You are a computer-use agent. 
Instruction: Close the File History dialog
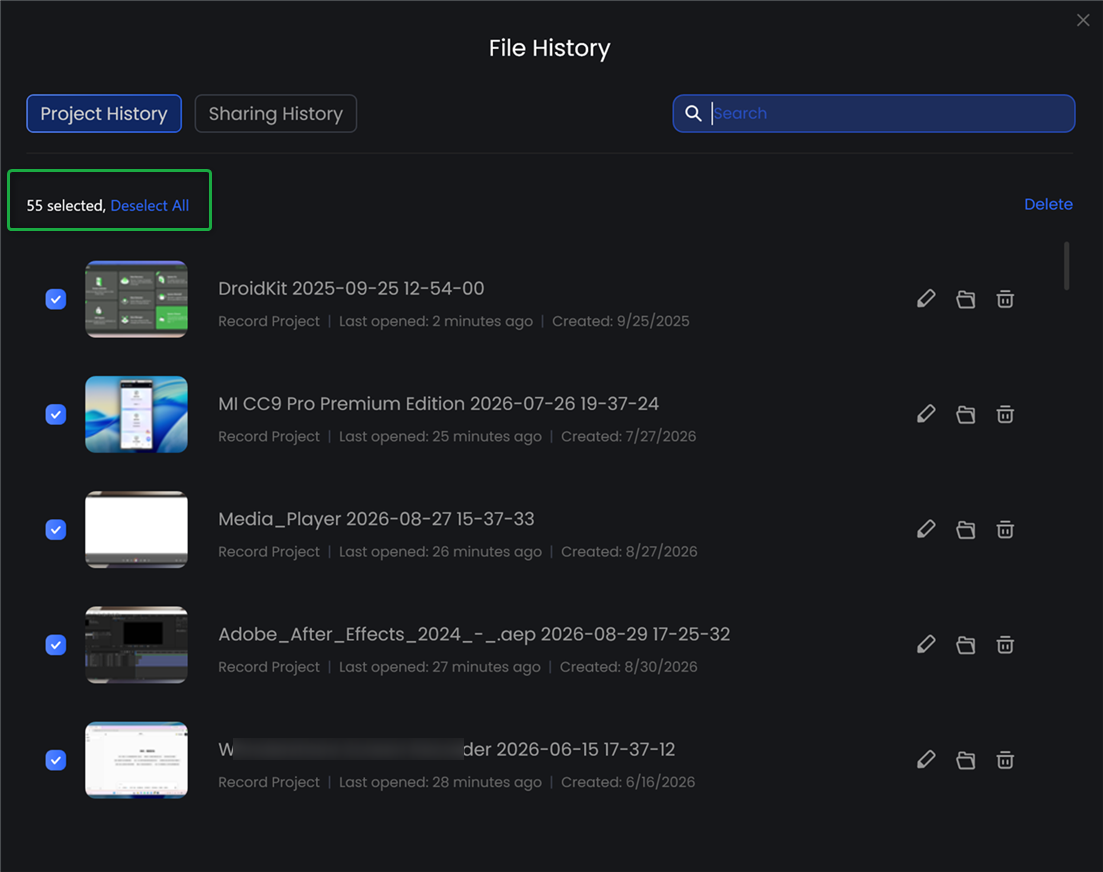coord(1083,20)
